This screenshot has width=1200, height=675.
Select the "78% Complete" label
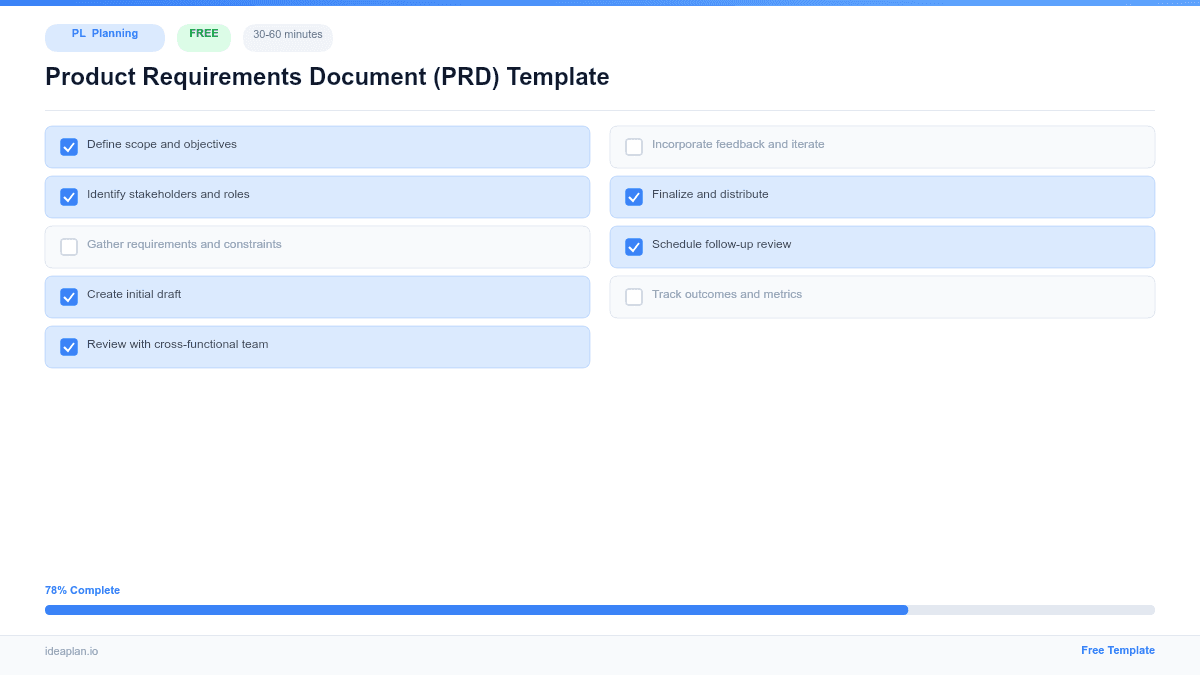[x=82, y=590]
